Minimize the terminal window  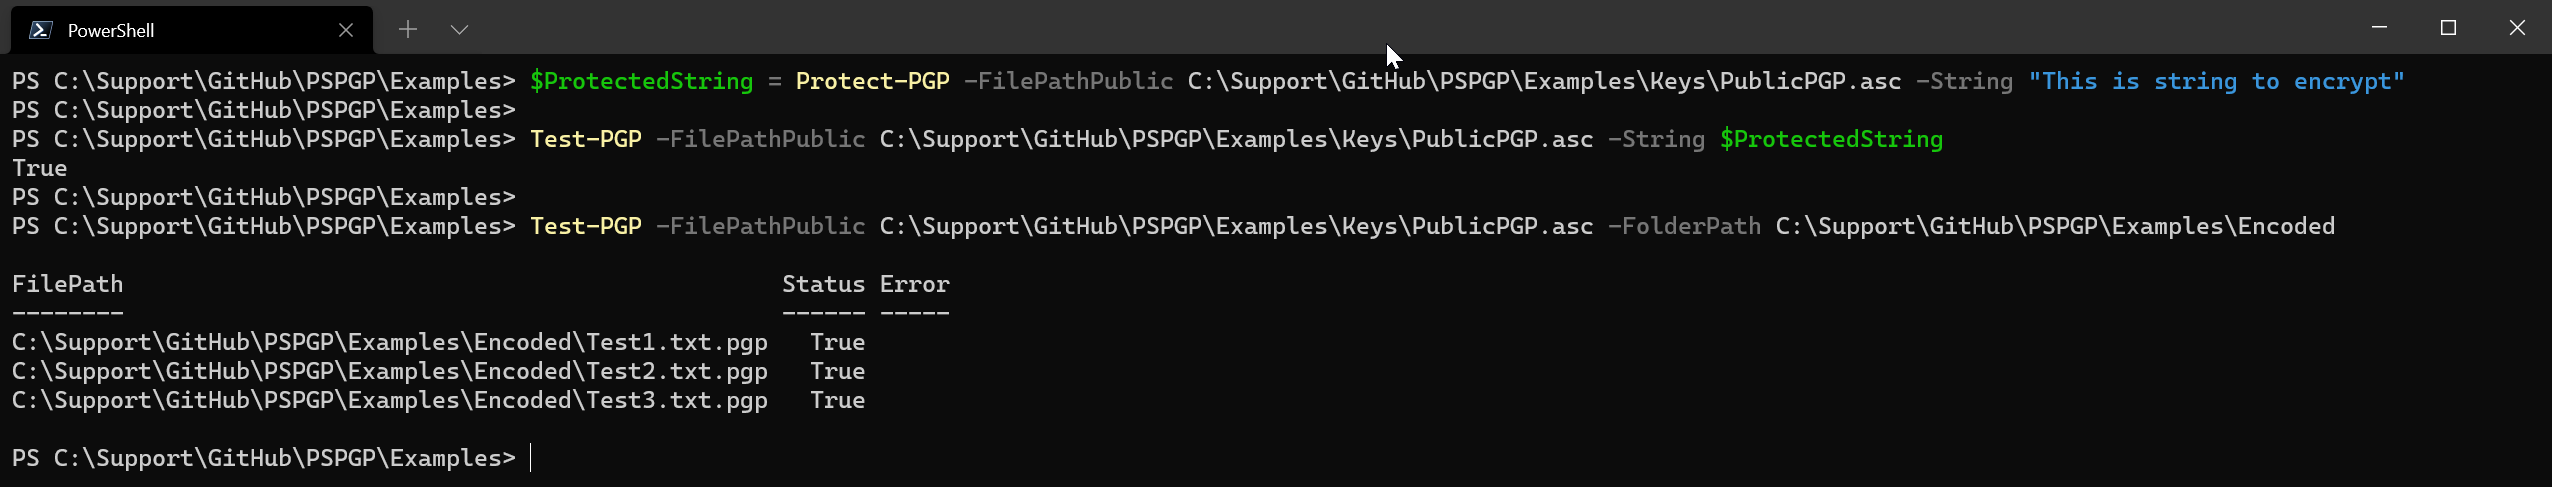click(x=2379, y=27)
